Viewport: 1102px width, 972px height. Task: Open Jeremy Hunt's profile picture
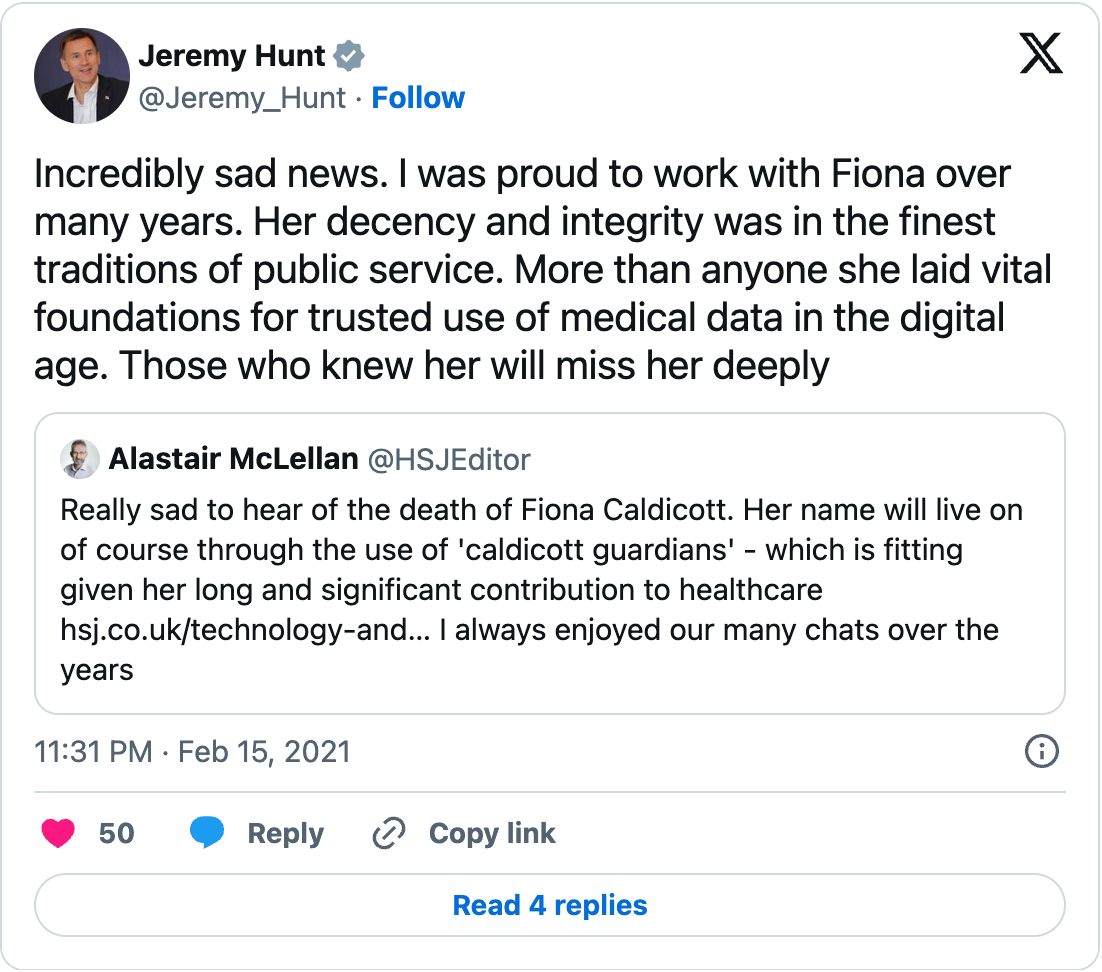82,76
